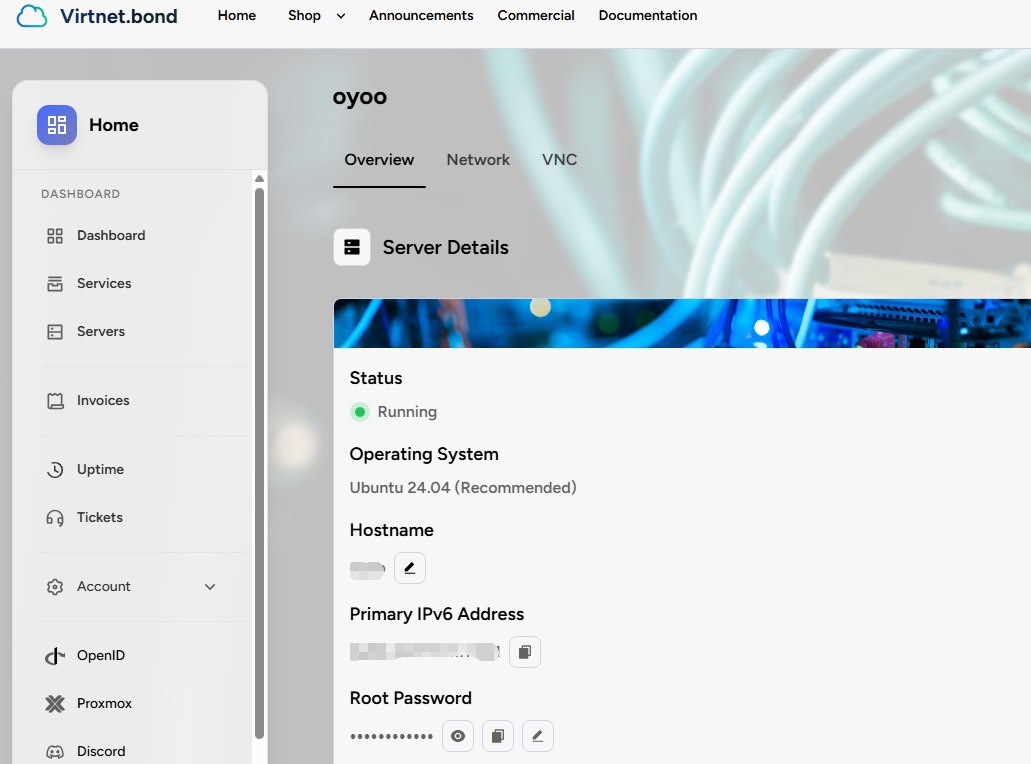The width and height of the screenshot is (1031, 764).
Task: Edit hostname with the pencil icon
Action: click(410, 568)
